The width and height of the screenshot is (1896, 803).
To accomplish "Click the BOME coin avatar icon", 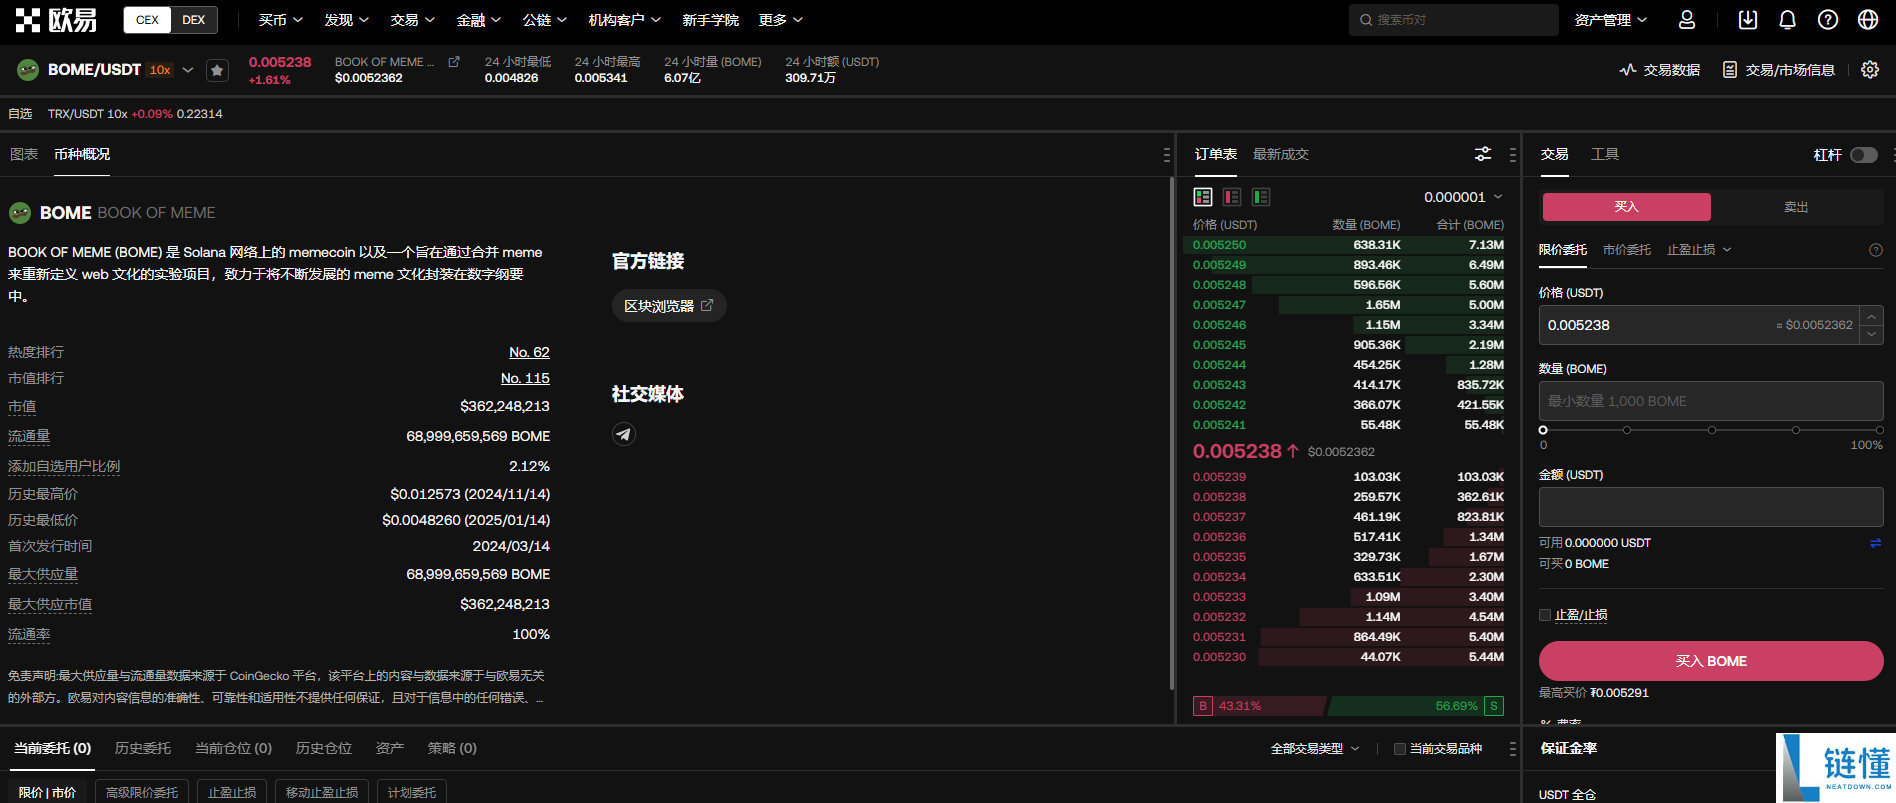I will tap(20, 213).
